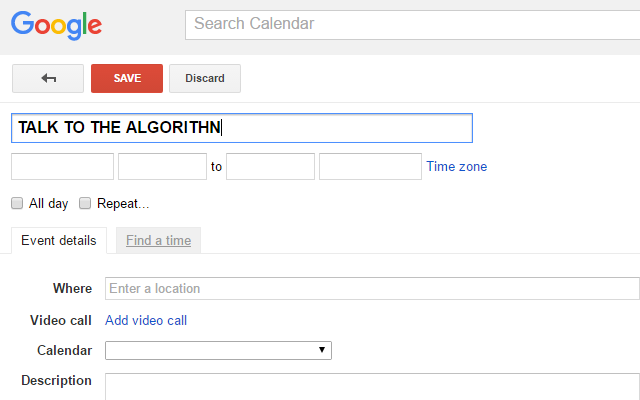Switch to the Find a time tab
This screenshot has height=400, width=640.
coord(158,240)
